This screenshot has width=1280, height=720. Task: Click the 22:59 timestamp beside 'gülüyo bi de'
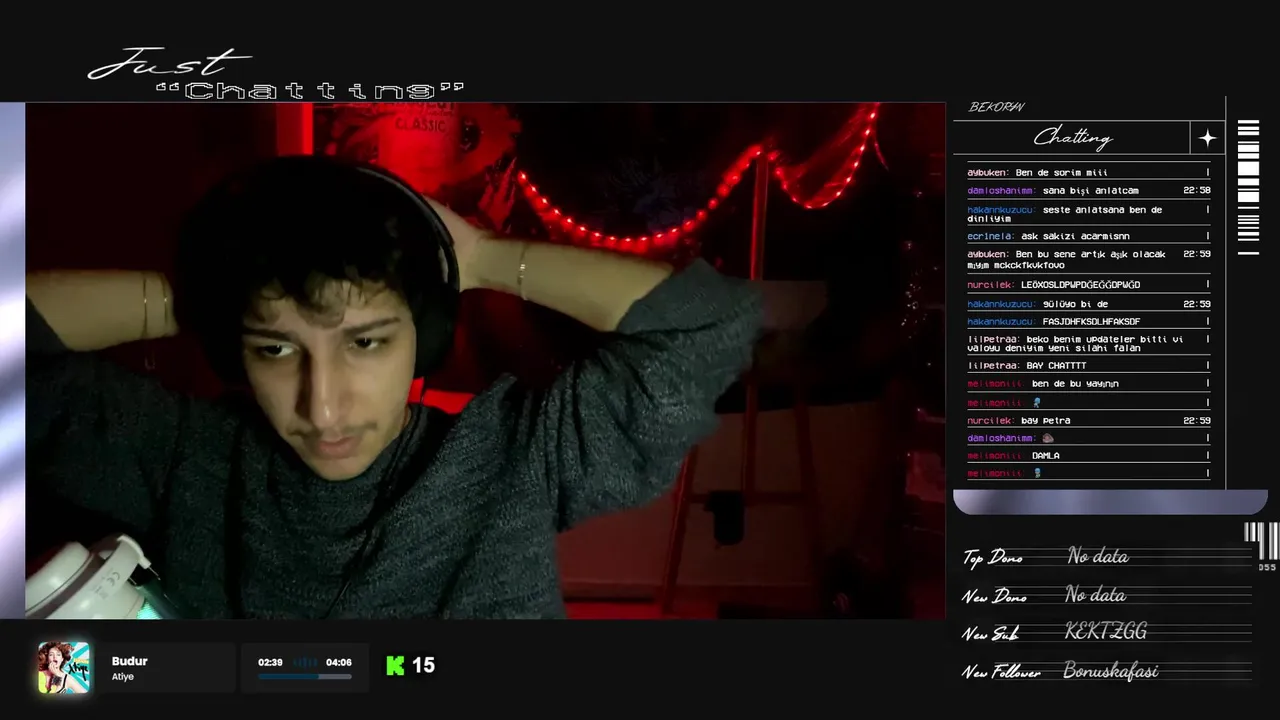coord(1197,304)
